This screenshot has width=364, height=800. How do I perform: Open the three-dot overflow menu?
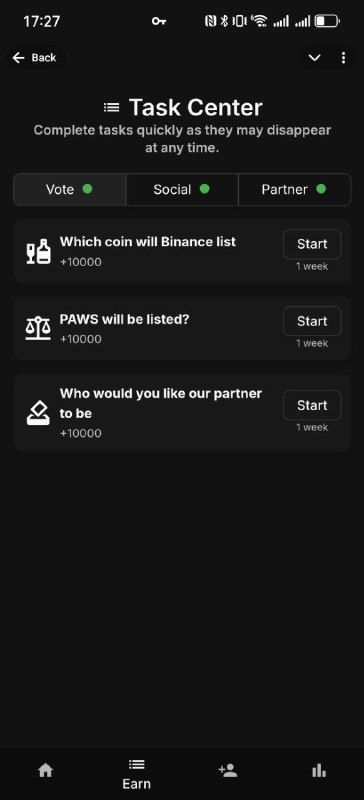(344, 58)
